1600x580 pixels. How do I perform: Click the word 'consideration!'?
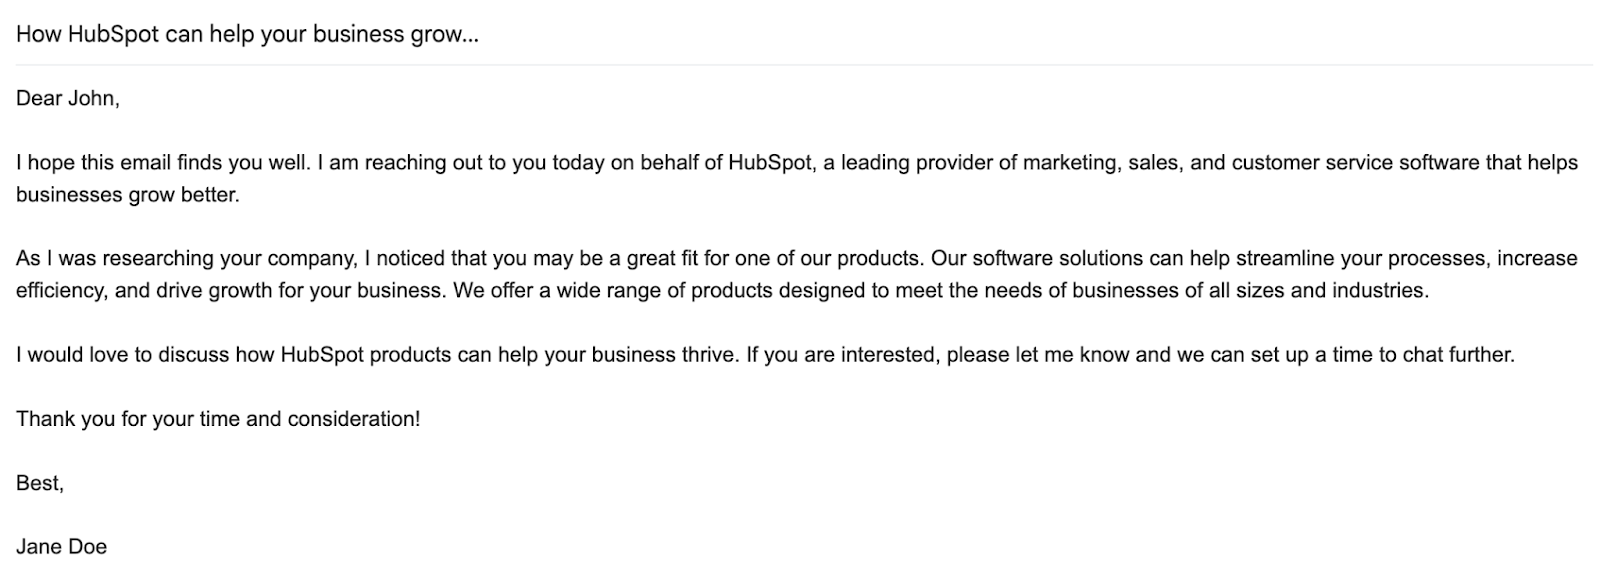pos(354,419)
